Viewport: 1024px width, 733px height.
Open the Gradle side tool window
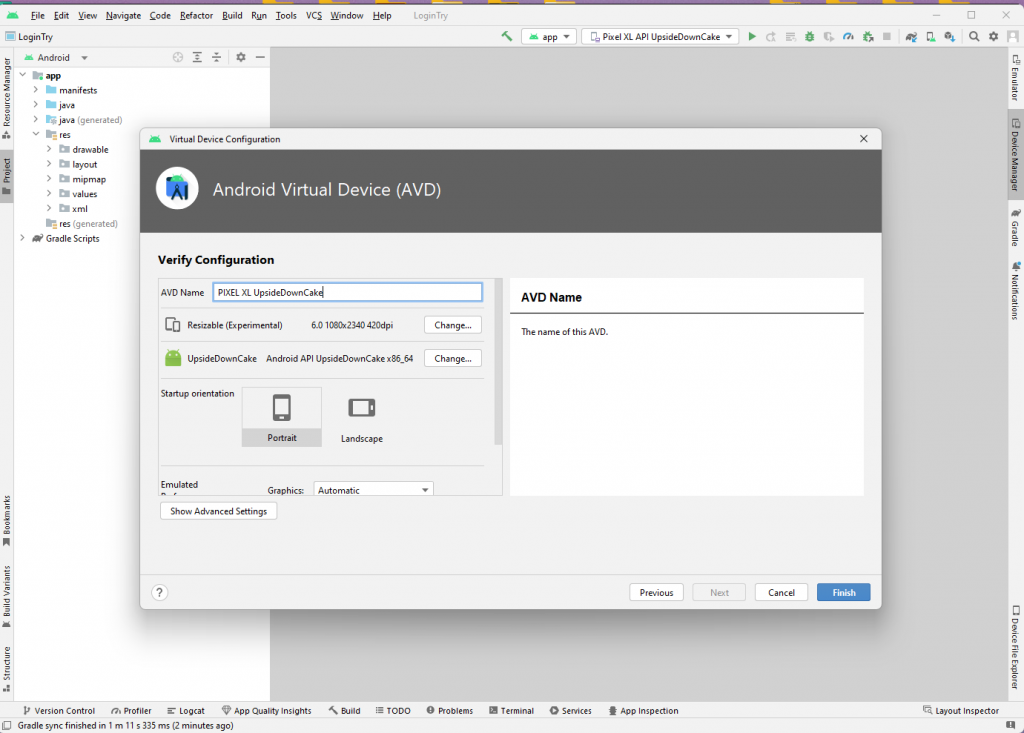click(1016, 227)
